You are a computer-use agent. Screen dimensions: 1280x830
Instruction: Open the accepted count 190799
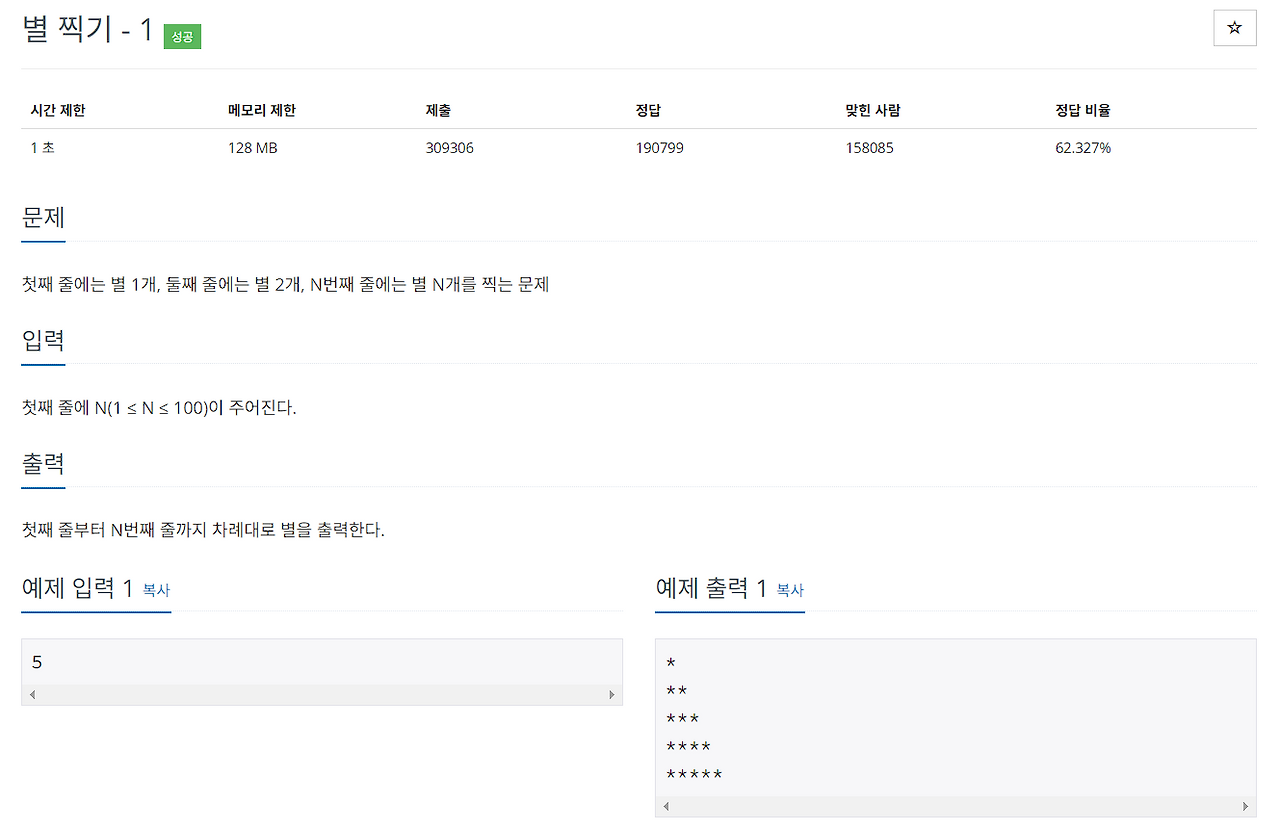659,147
